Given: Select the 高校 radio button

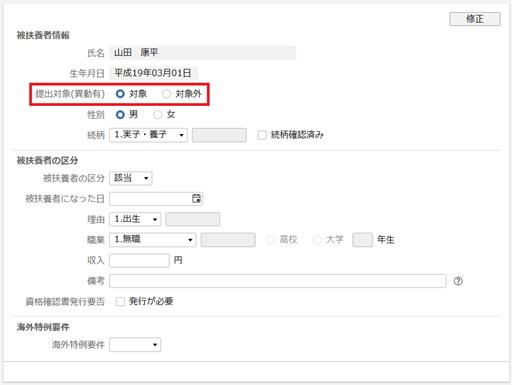Looking at the screenshot, I should pyautogui.click(x=271, y=240).
